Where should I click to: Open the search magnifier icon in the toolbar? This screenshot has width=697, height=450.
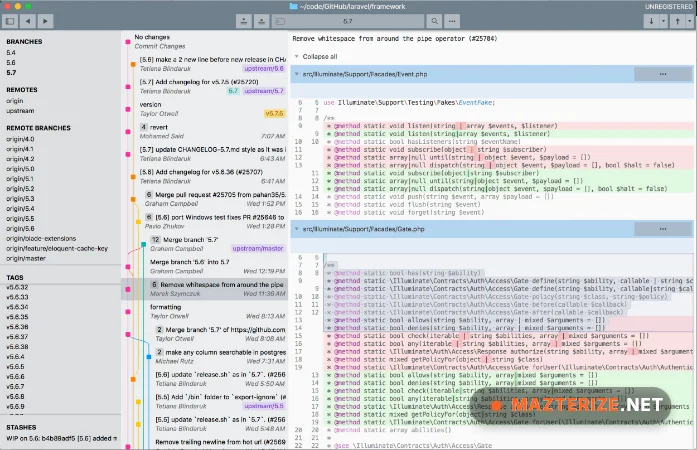(x=434, y=21)
